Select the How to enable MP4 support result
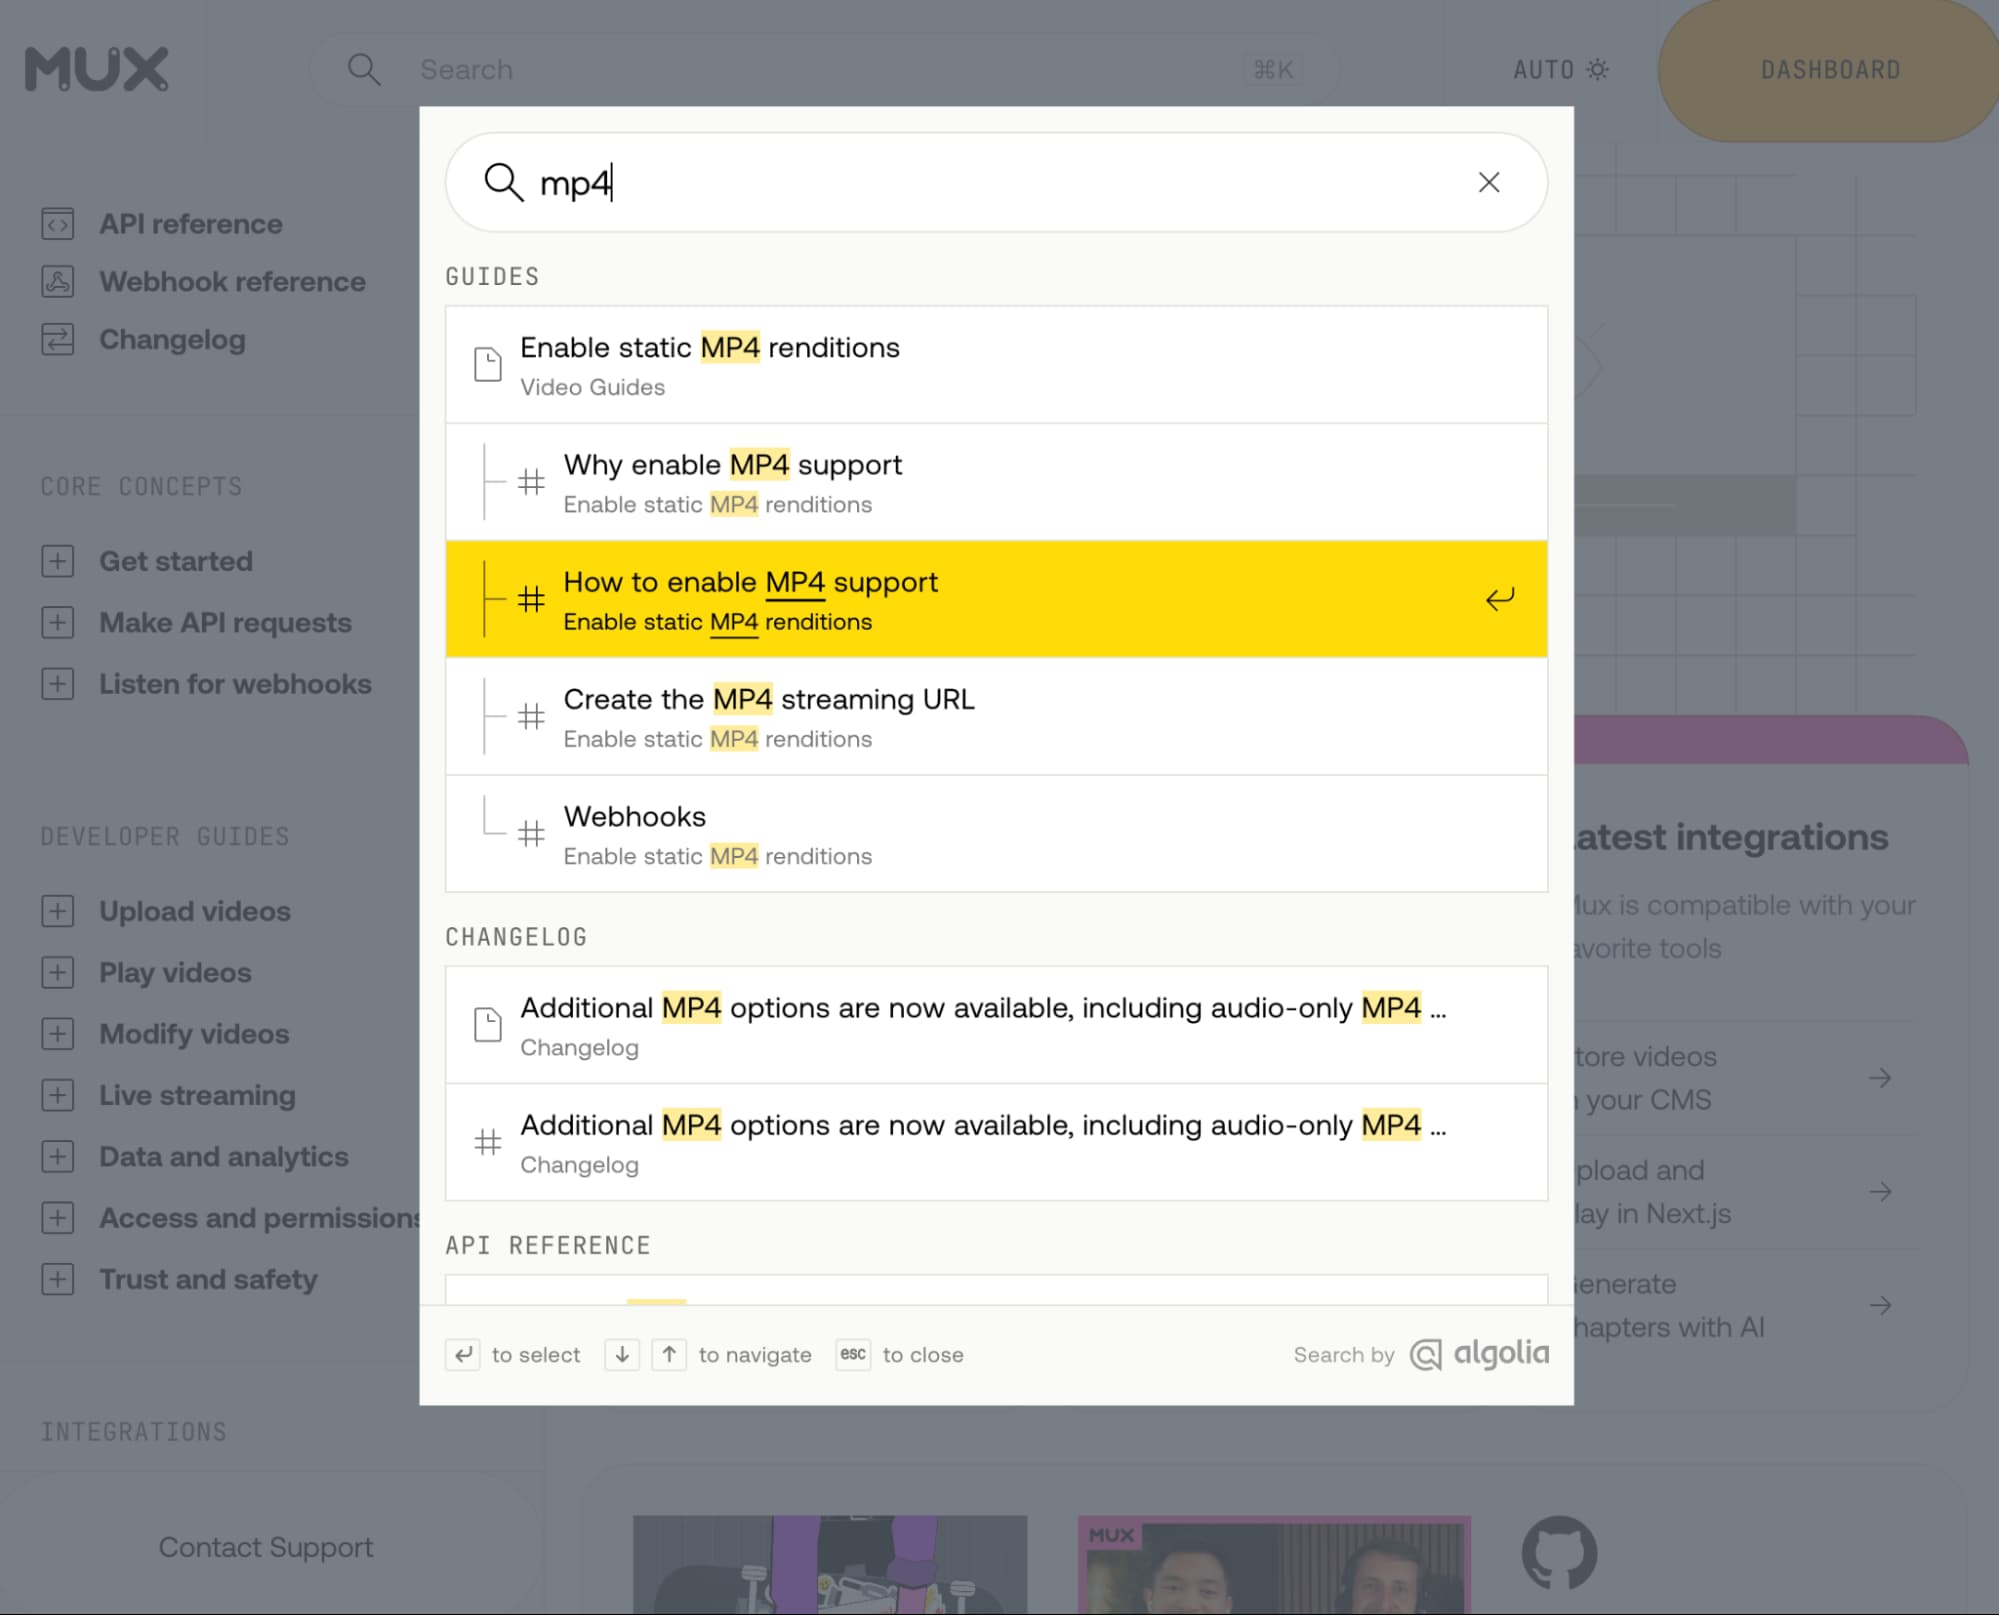1999x1615 pixels. tap(996, 599)
